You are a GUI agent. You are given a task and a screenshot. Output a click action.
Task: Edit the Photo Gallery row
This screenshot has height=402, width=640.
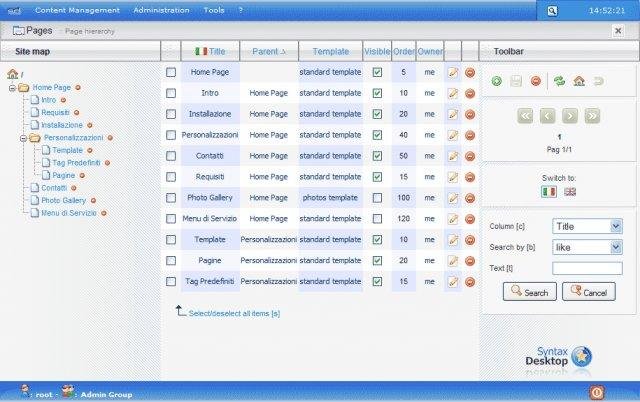[x=453, y=198]
